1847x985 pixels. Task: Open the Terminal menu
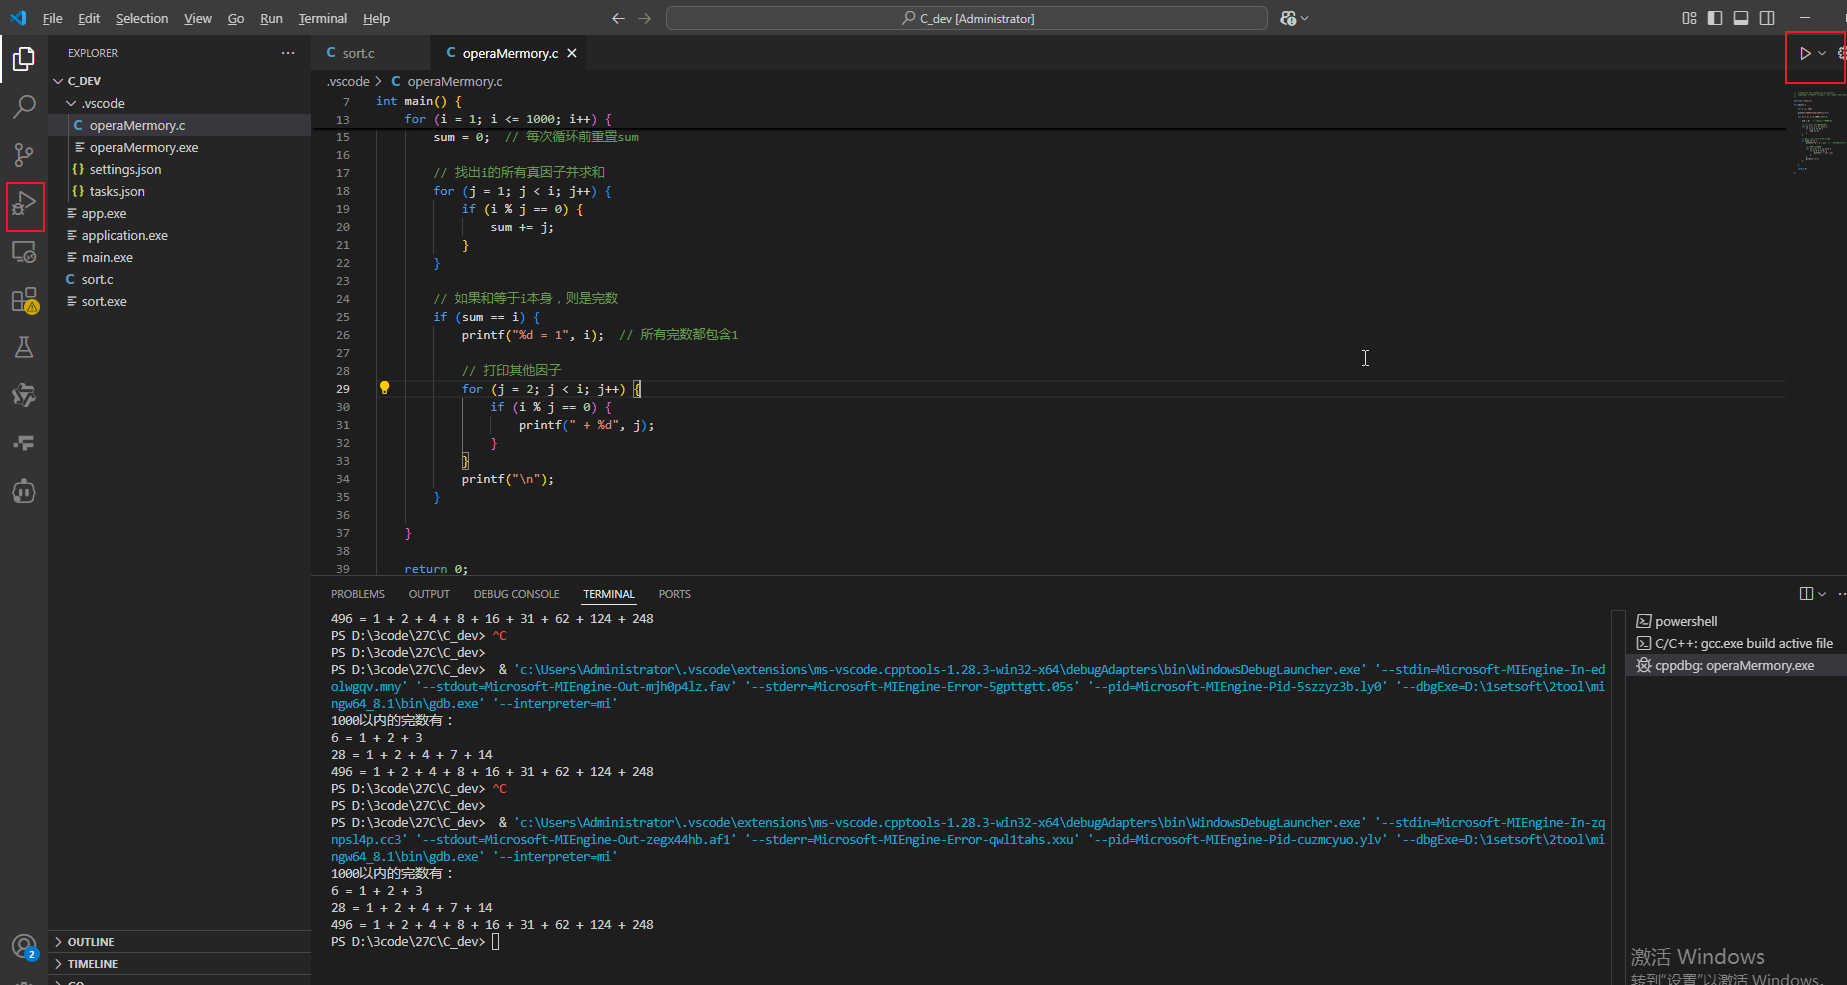pyautogui.click(x=322, y=18)
